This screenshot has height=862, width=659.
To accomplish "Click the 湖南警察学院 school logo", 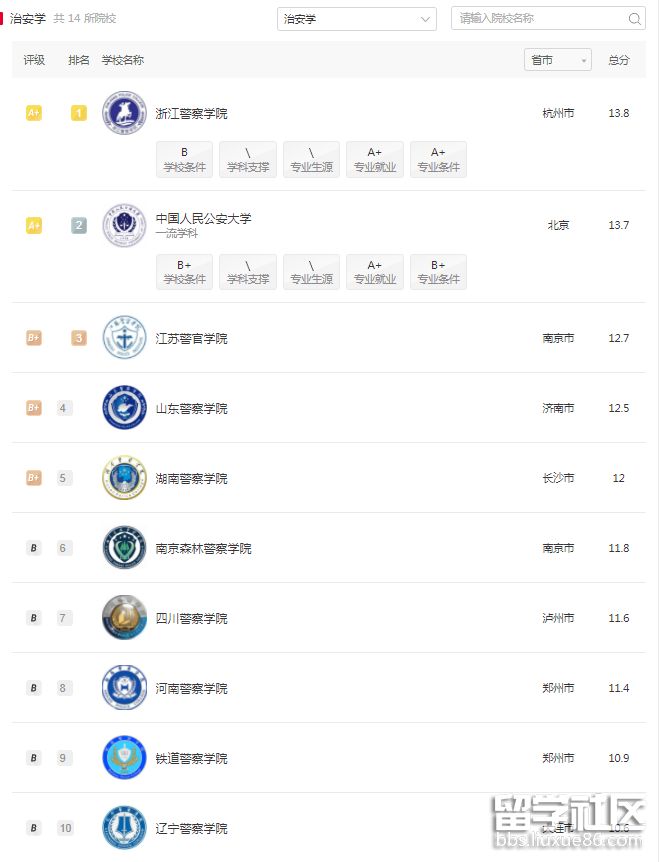I will [123, 478].
